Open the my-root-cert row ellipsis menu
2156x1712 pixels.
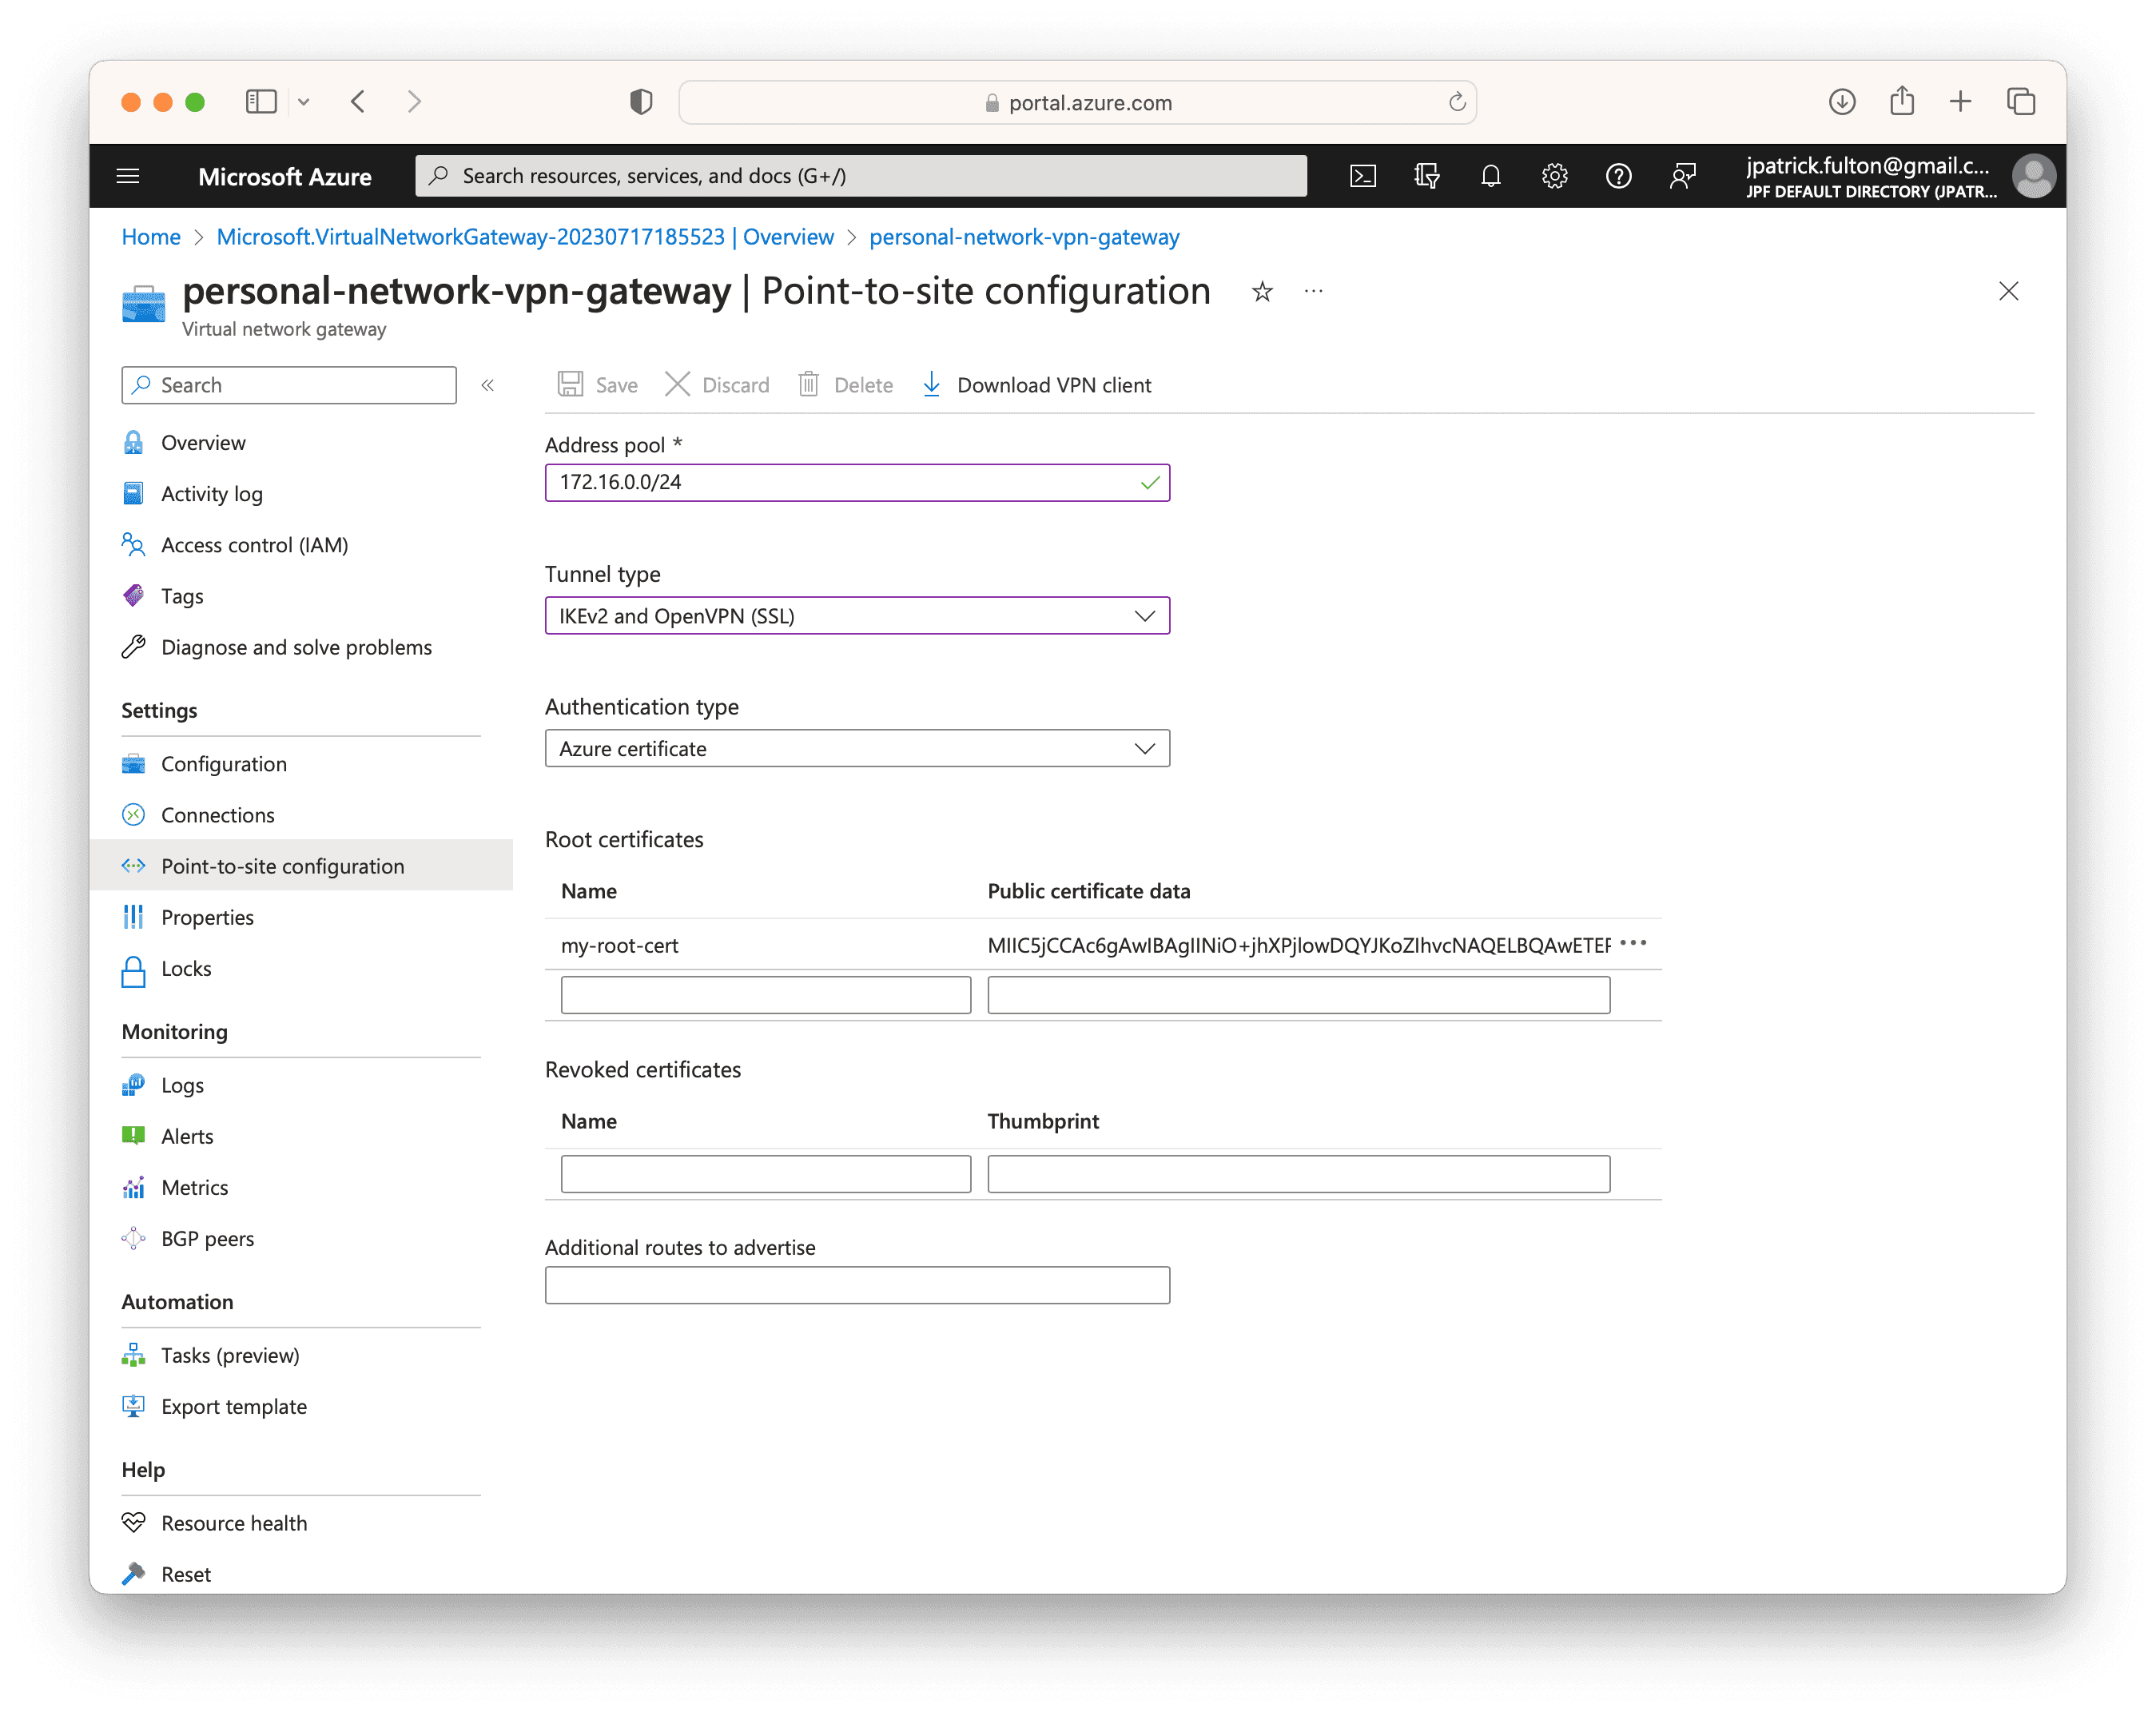pos(1632,943)
